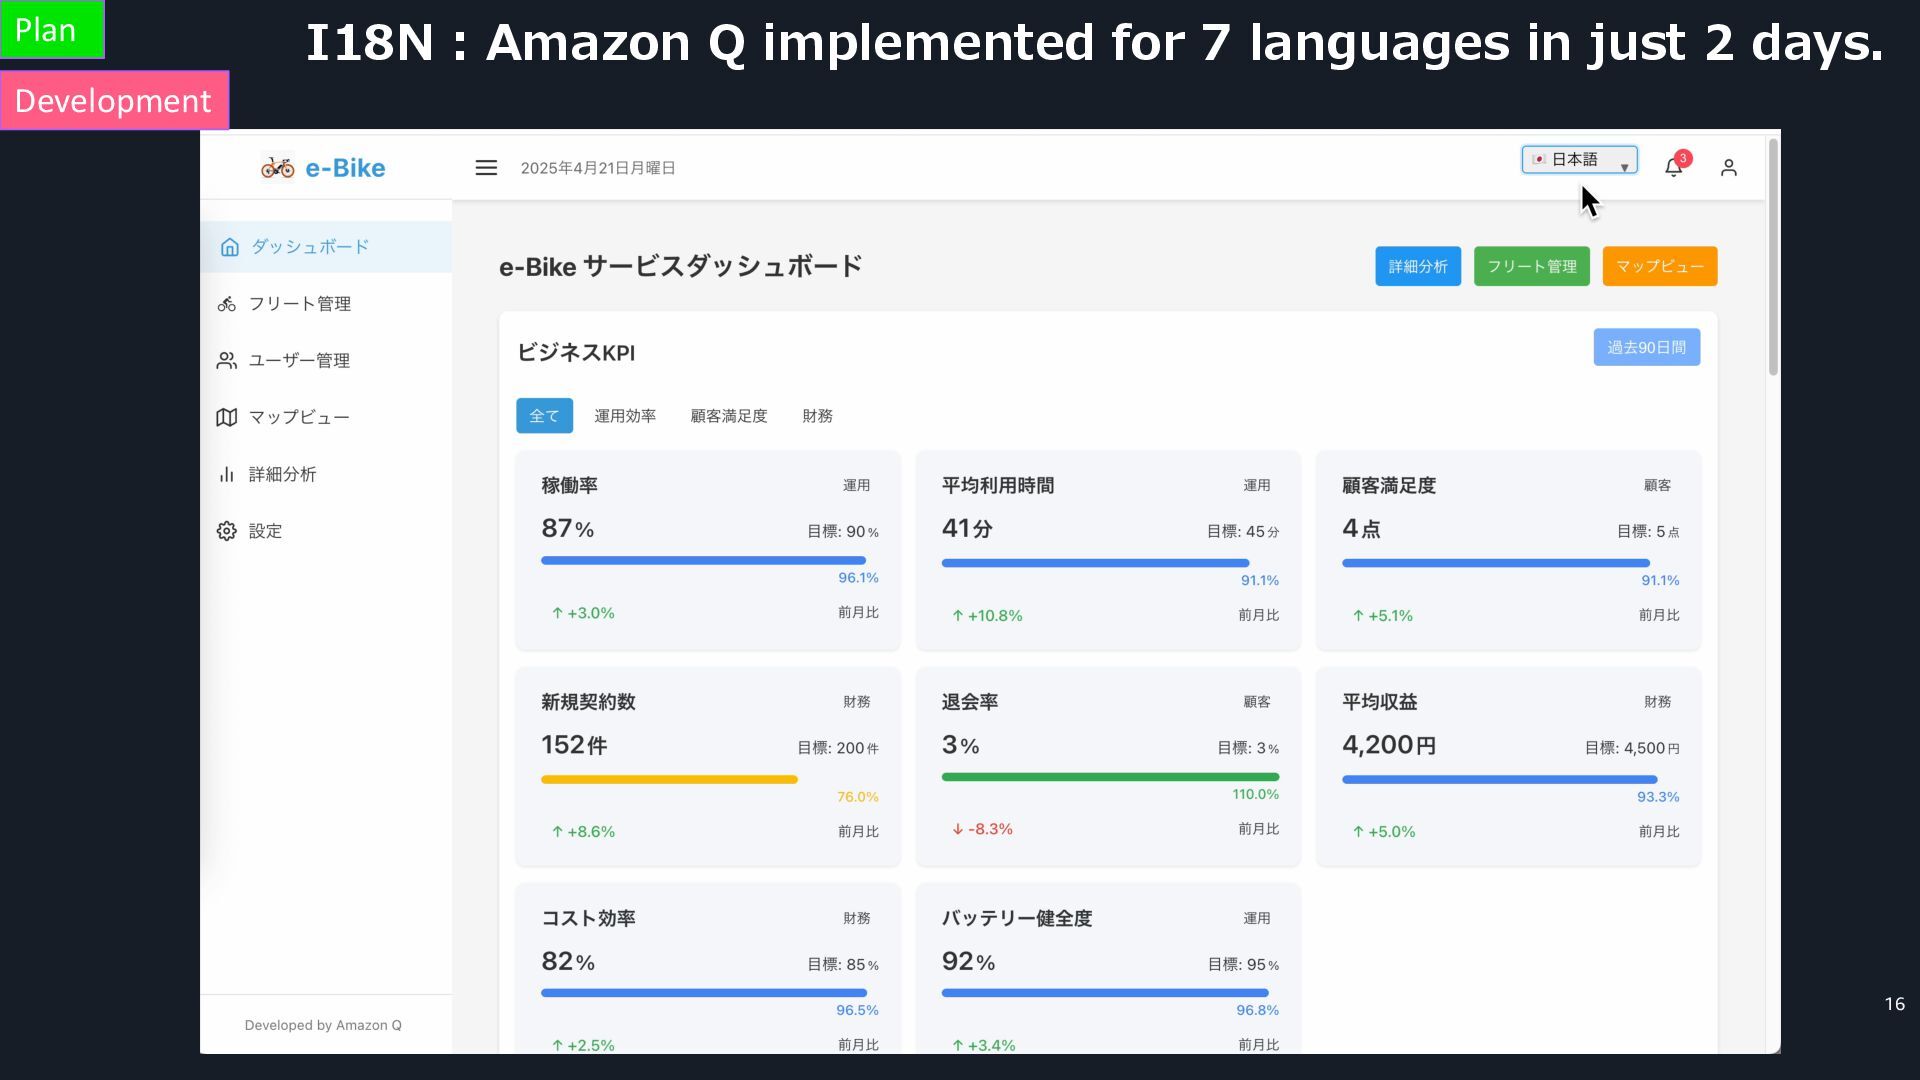Click the ユーザー管理 users icon
Viewport: 1920px width, 1080px height.
tap(227, 360)
